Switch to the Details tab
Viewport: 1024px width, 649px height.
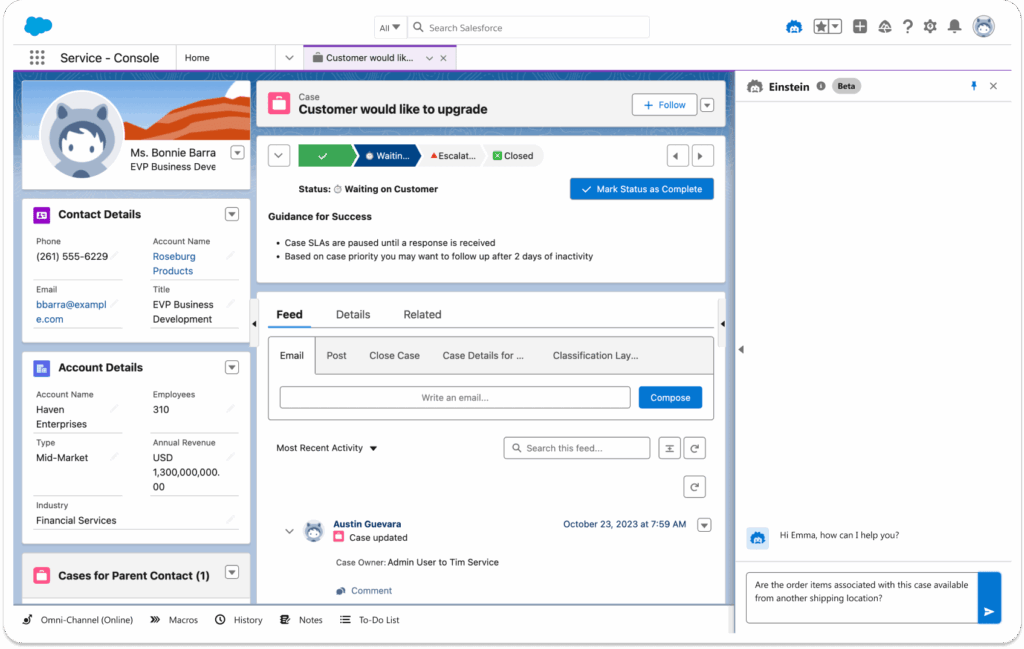click(353, 314)
